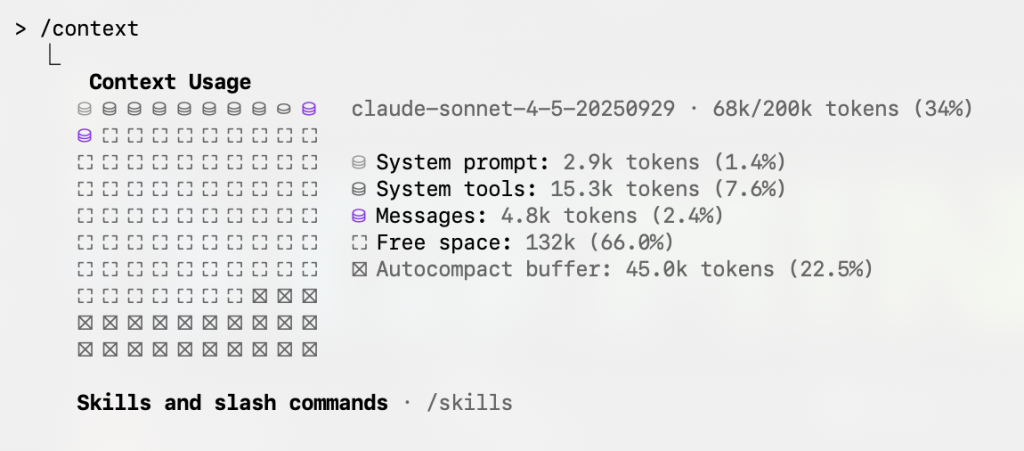Click the bottom-left crossed box in the grid

(x=85, y=350)
